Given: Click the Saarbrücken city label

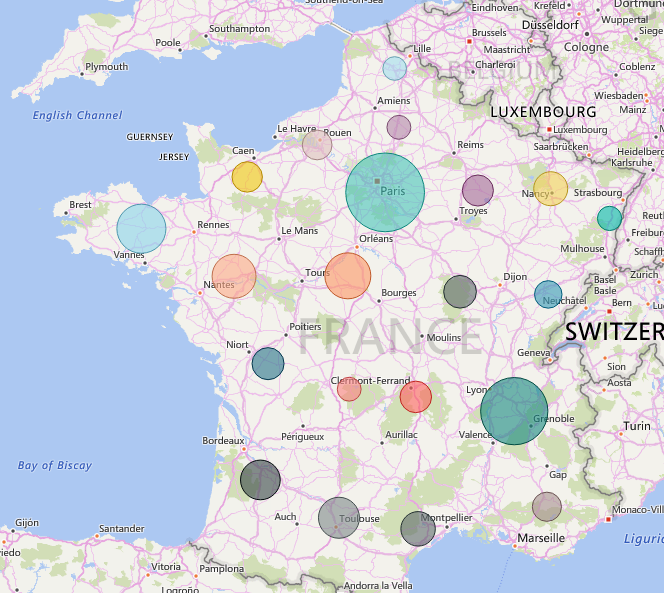Looking at the screenshot, I should pyautogui.click(x=561, y=147).
